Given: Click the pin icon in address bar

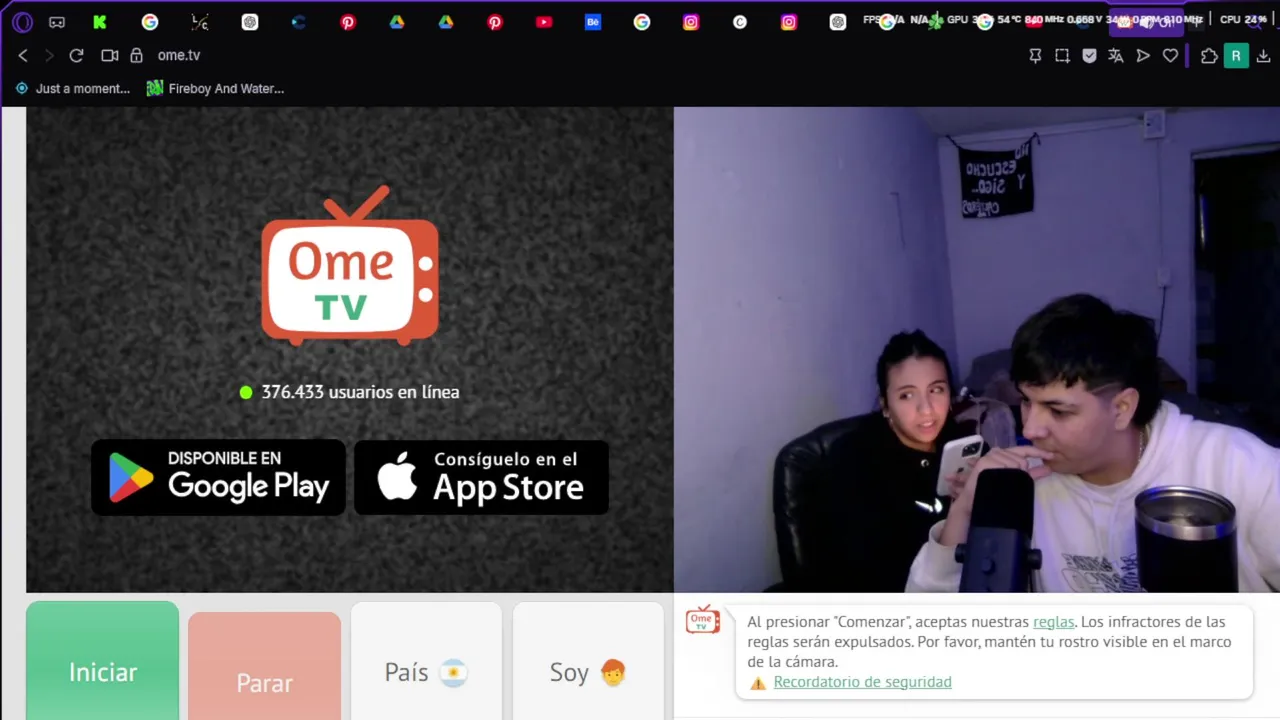Looking at the screenshot, I should point(1035,56).
